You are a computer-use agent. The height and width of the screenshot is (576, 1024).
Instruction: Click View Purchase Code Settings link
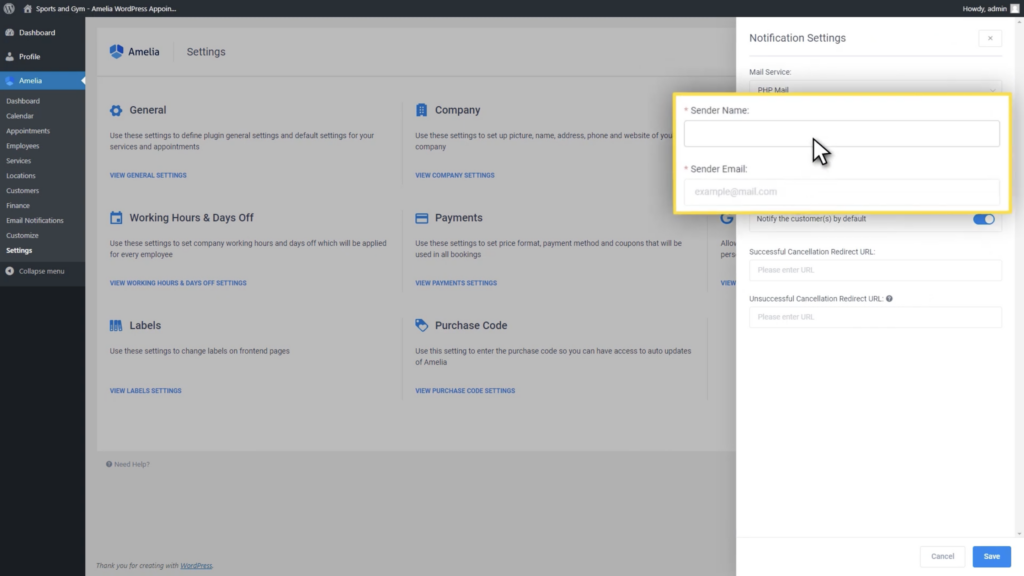pyautogui.click(x=465, y=391)
